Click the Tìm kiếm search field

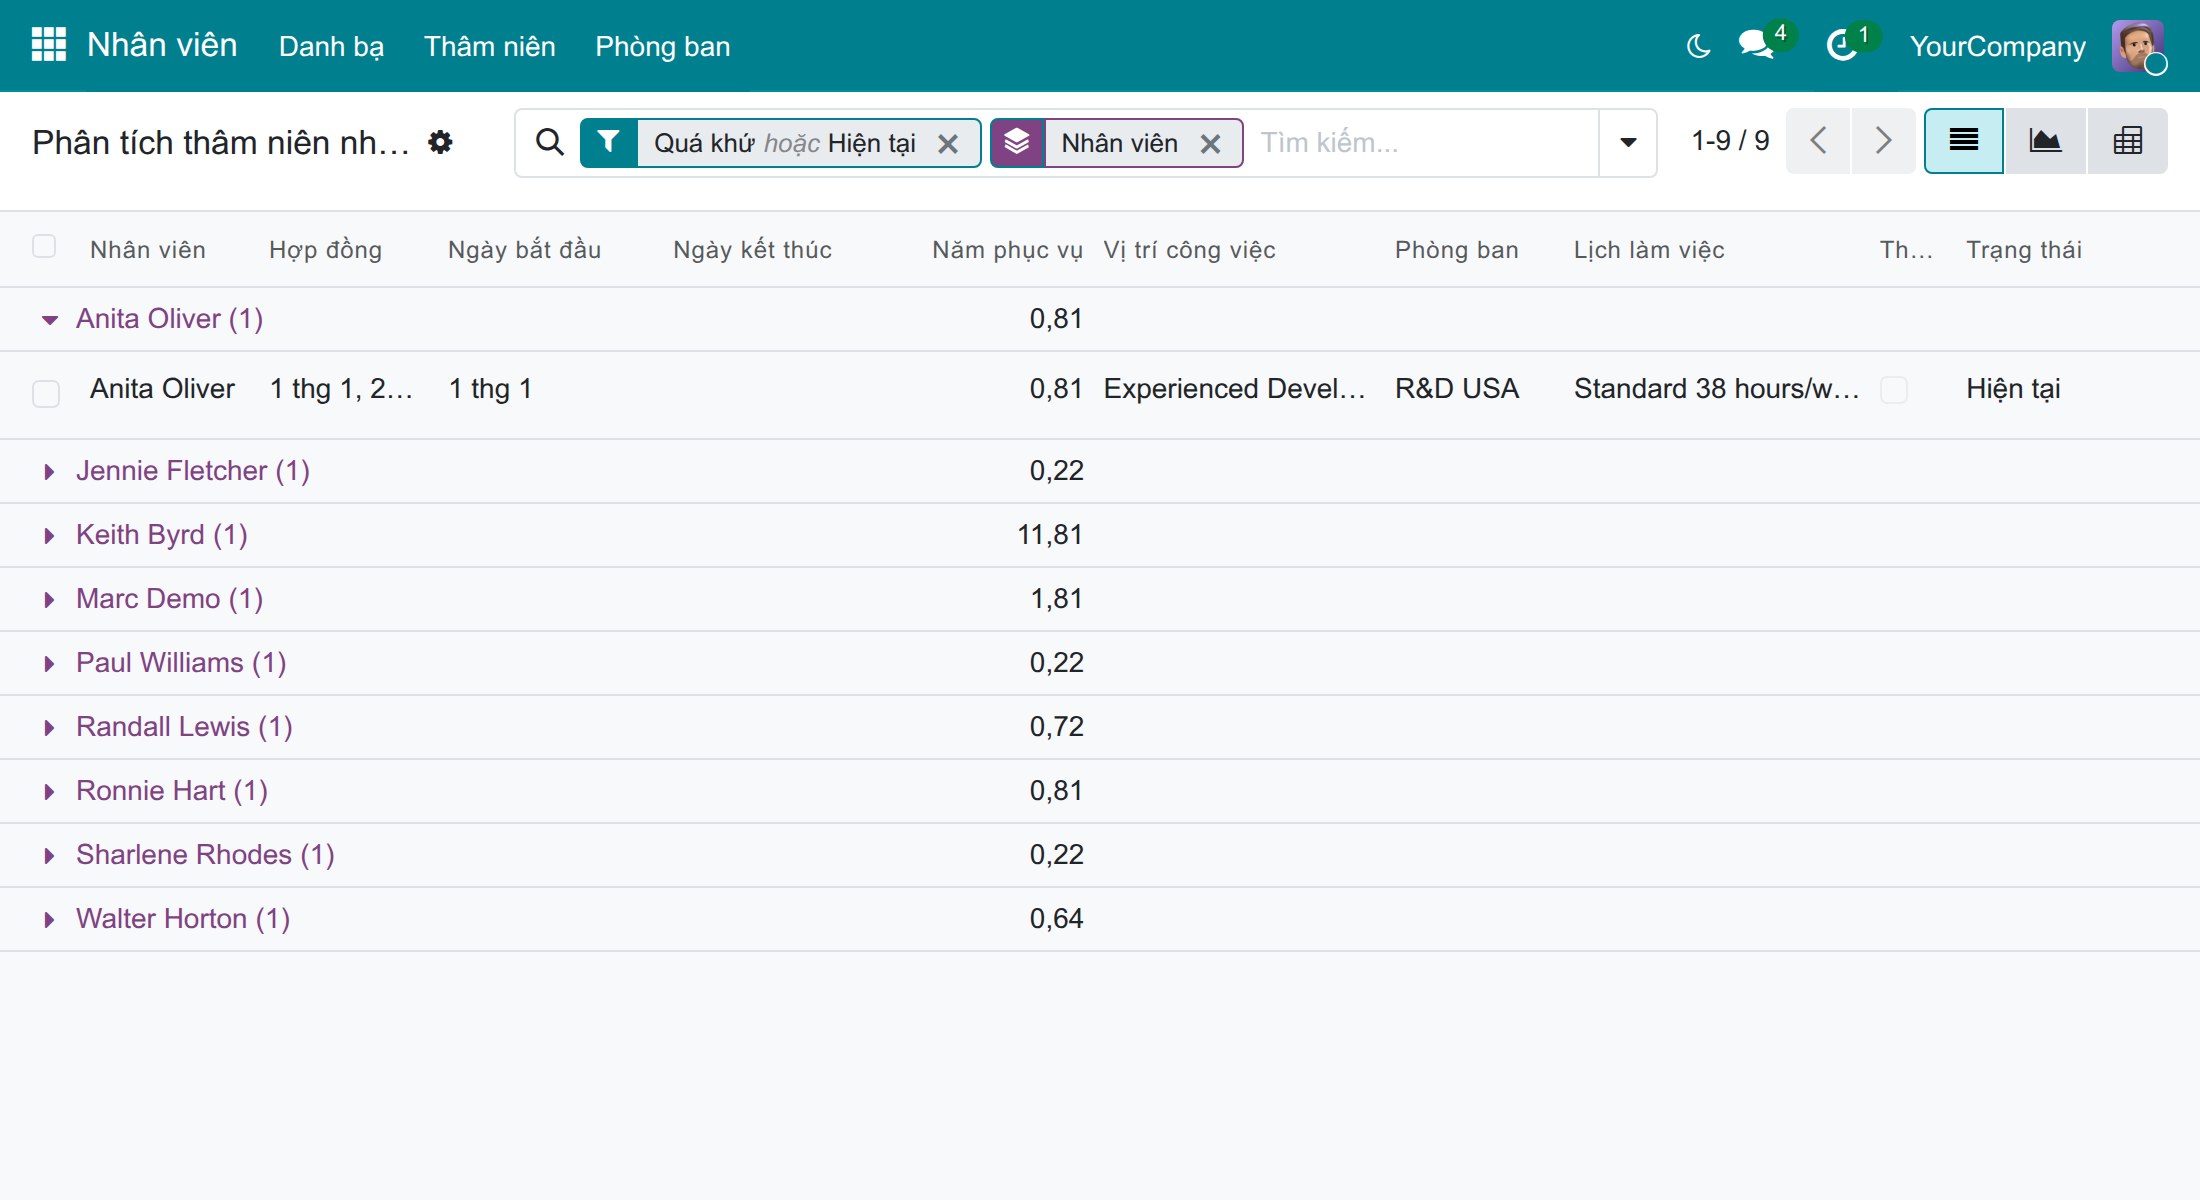point(1424,143)
